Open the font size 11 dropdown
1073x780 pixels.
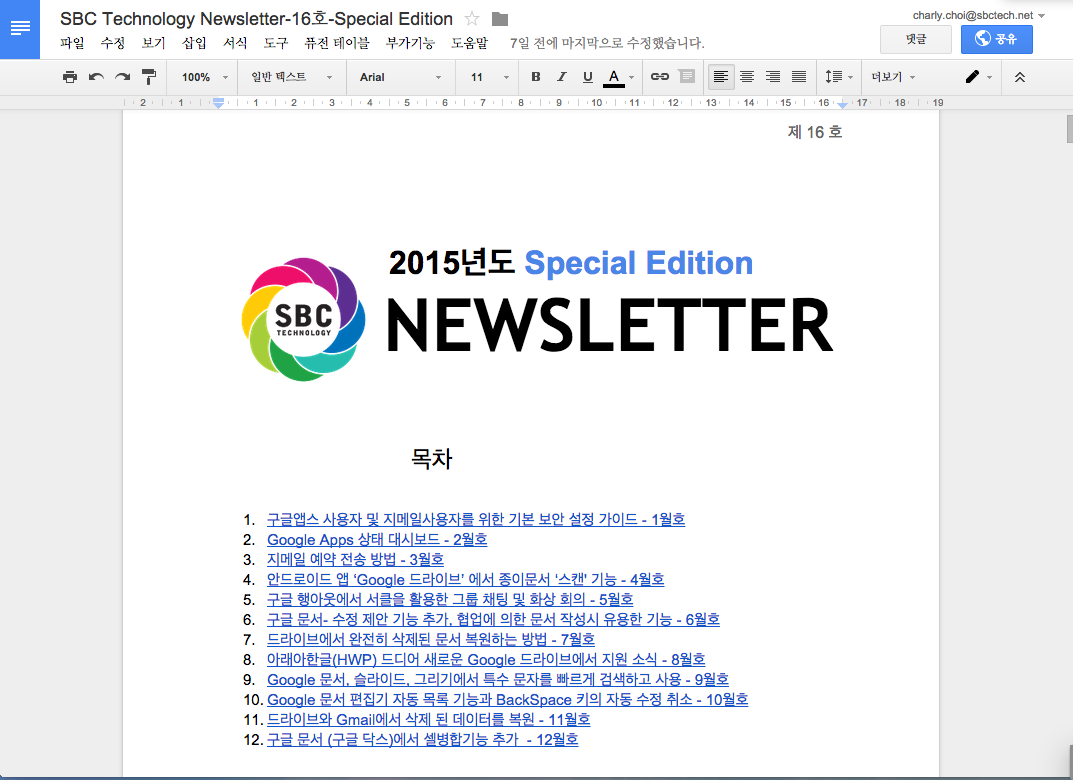click(490, 77)
